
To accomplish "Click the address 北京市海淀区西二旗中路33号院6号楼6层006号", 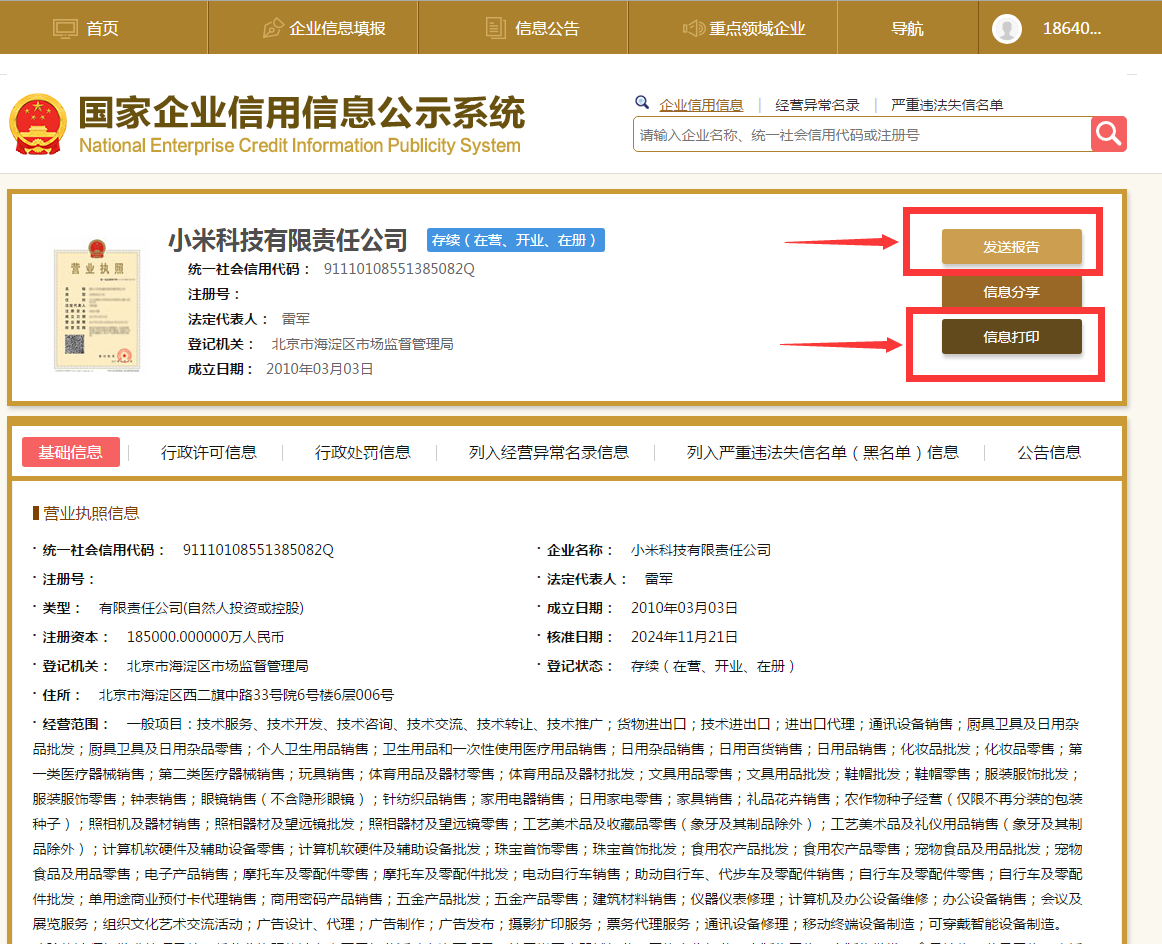I will click(246, 695).
